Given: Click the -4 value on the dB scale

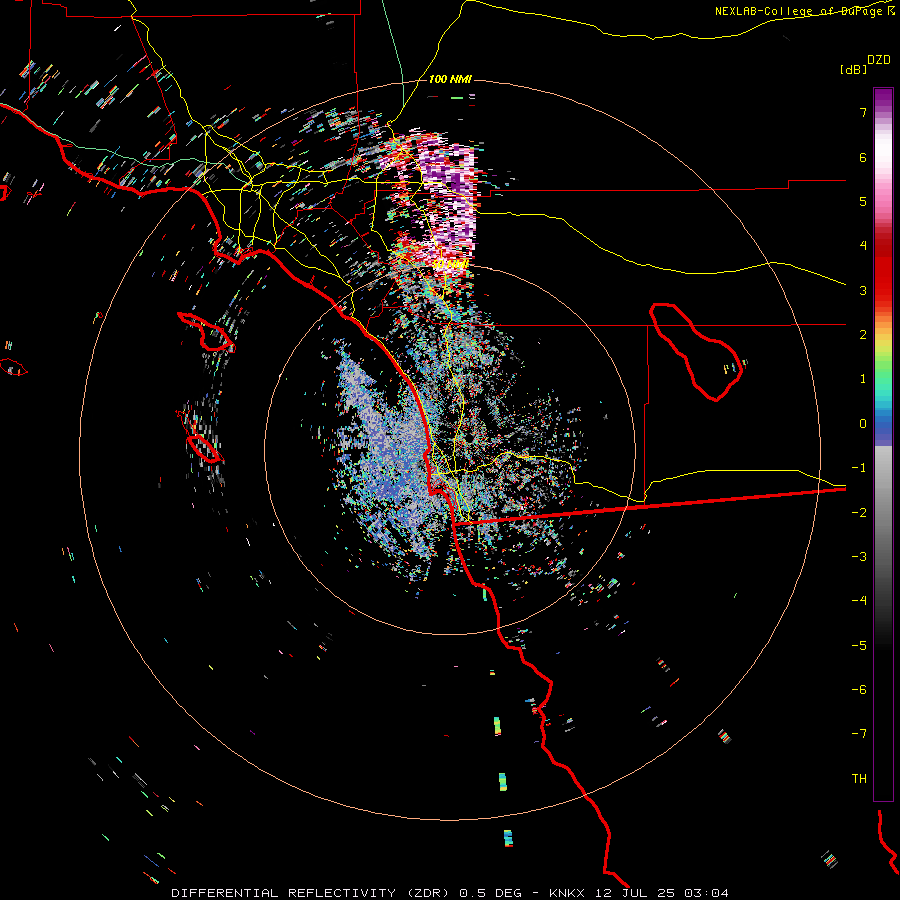Looking at the screenshot, I should 859,601.
